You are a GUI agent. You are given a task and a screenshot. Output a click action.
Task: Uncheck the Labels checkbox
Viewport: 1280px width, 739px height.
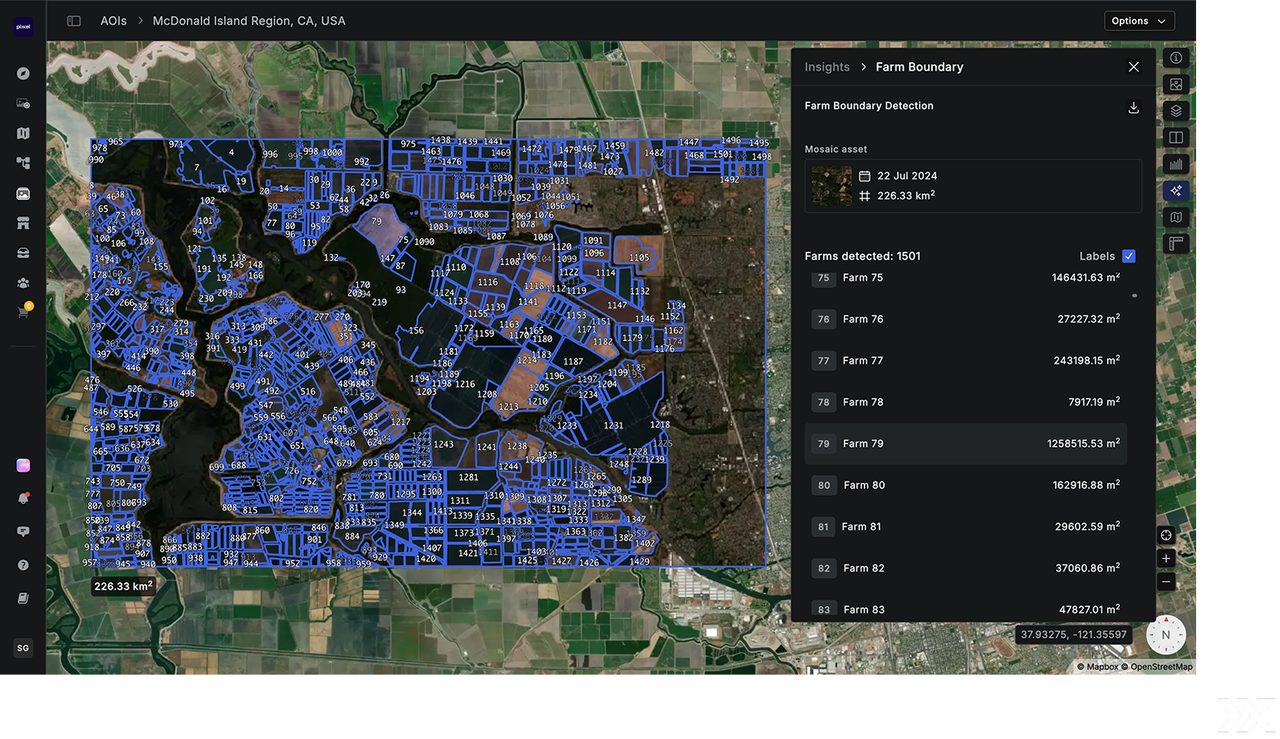[x=1129, y=256]
